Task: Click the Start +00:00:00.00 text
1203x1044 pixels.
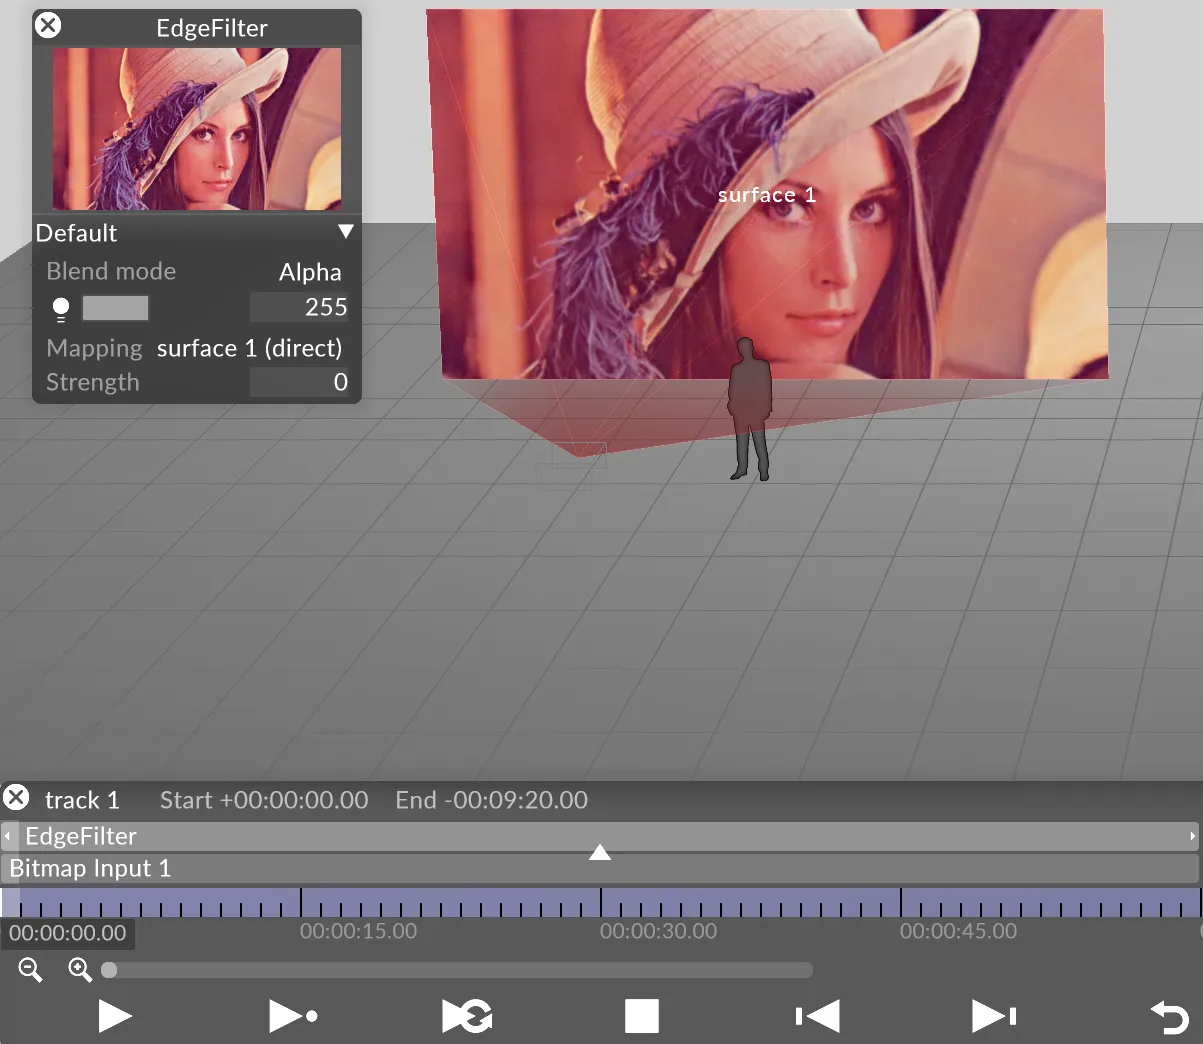Action: tap(264, 800)
